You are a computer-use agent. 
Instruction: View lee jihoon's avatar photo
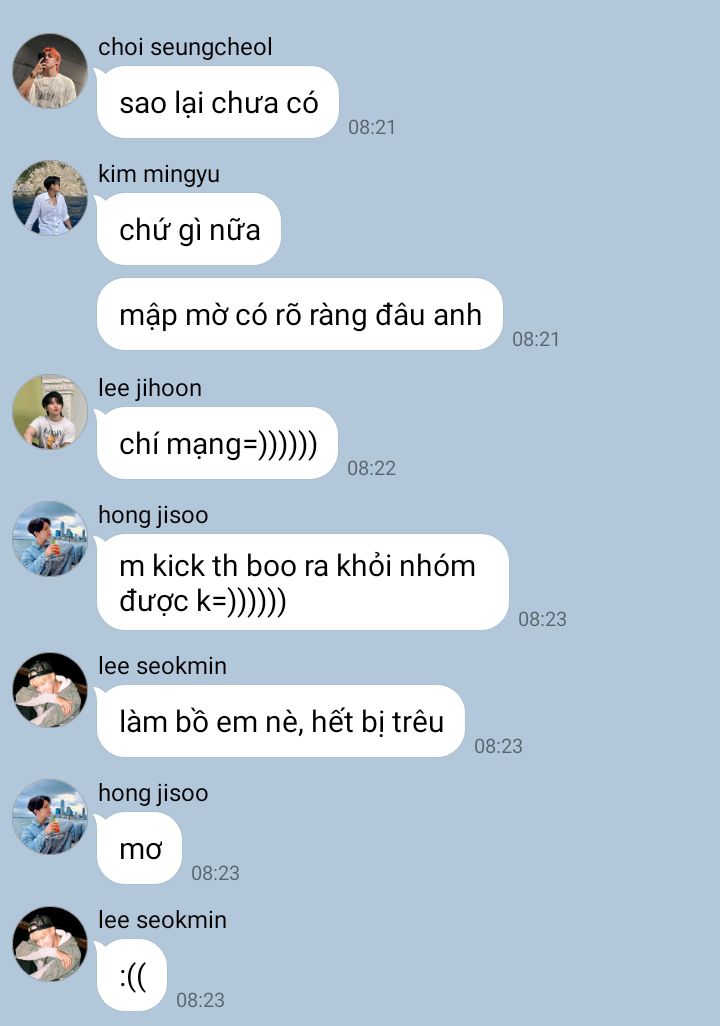pyautogui.click(x=50, y=412)
